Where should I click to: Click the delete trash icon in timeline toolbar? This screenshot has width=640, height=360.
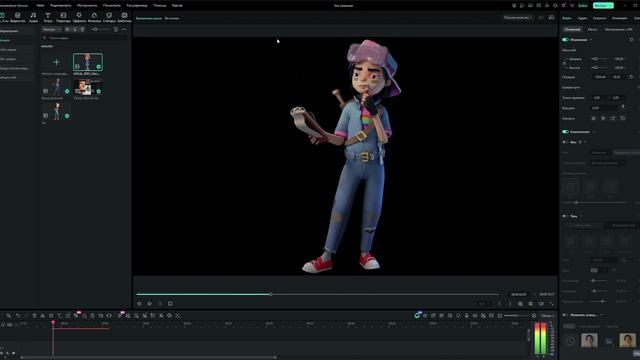coord(34,316)
